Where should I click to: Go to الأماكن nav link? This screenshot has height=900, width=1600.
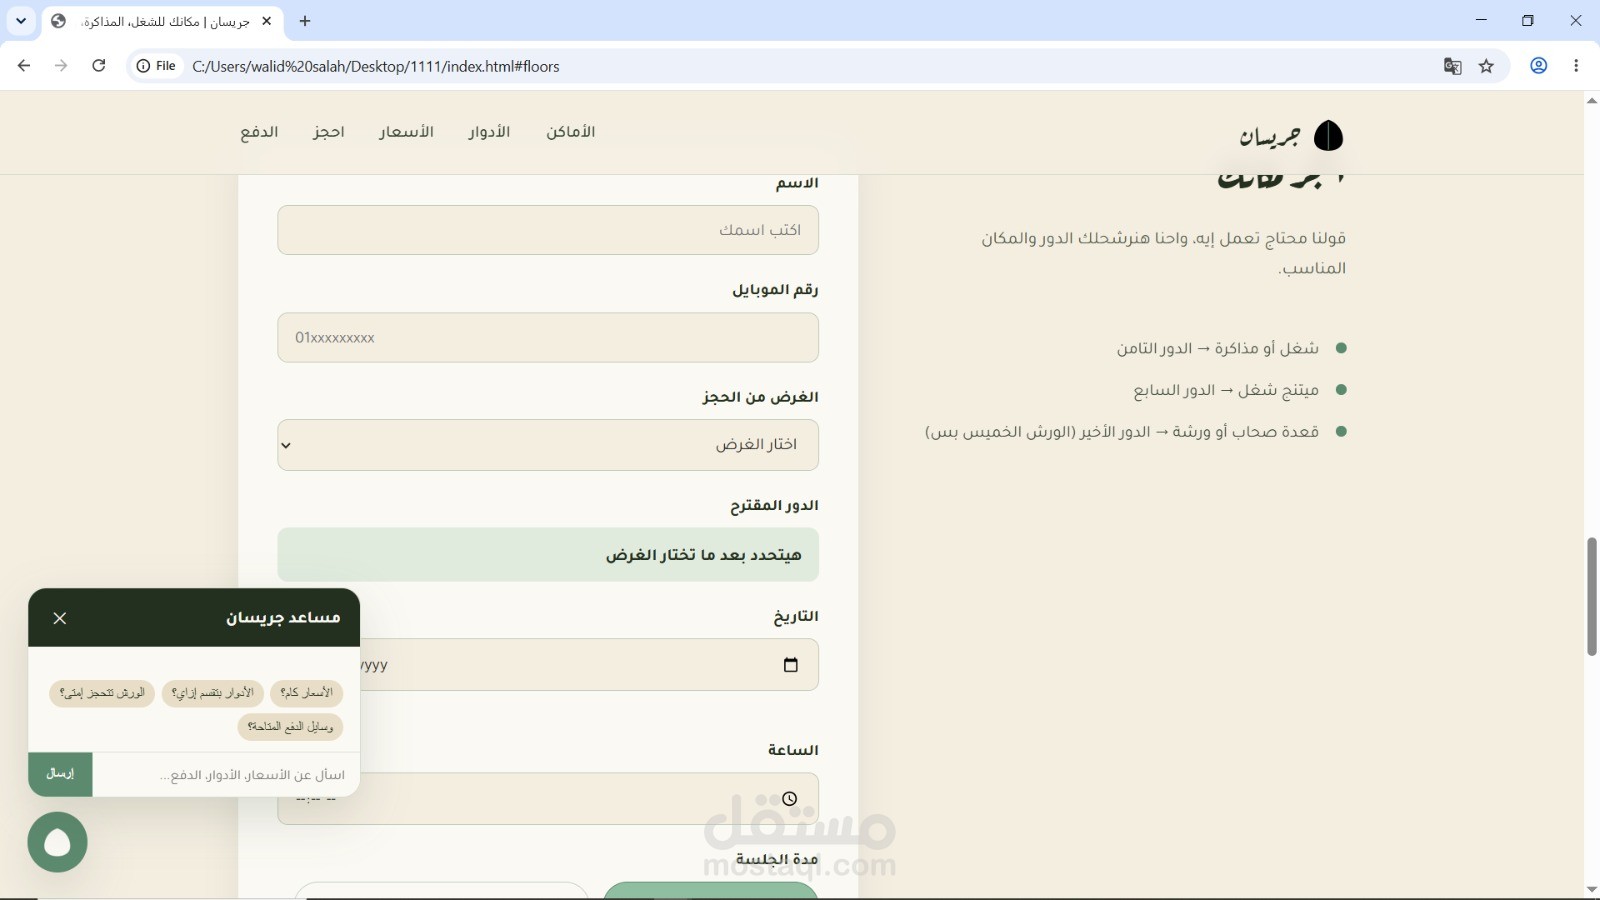tap(571, 132)
